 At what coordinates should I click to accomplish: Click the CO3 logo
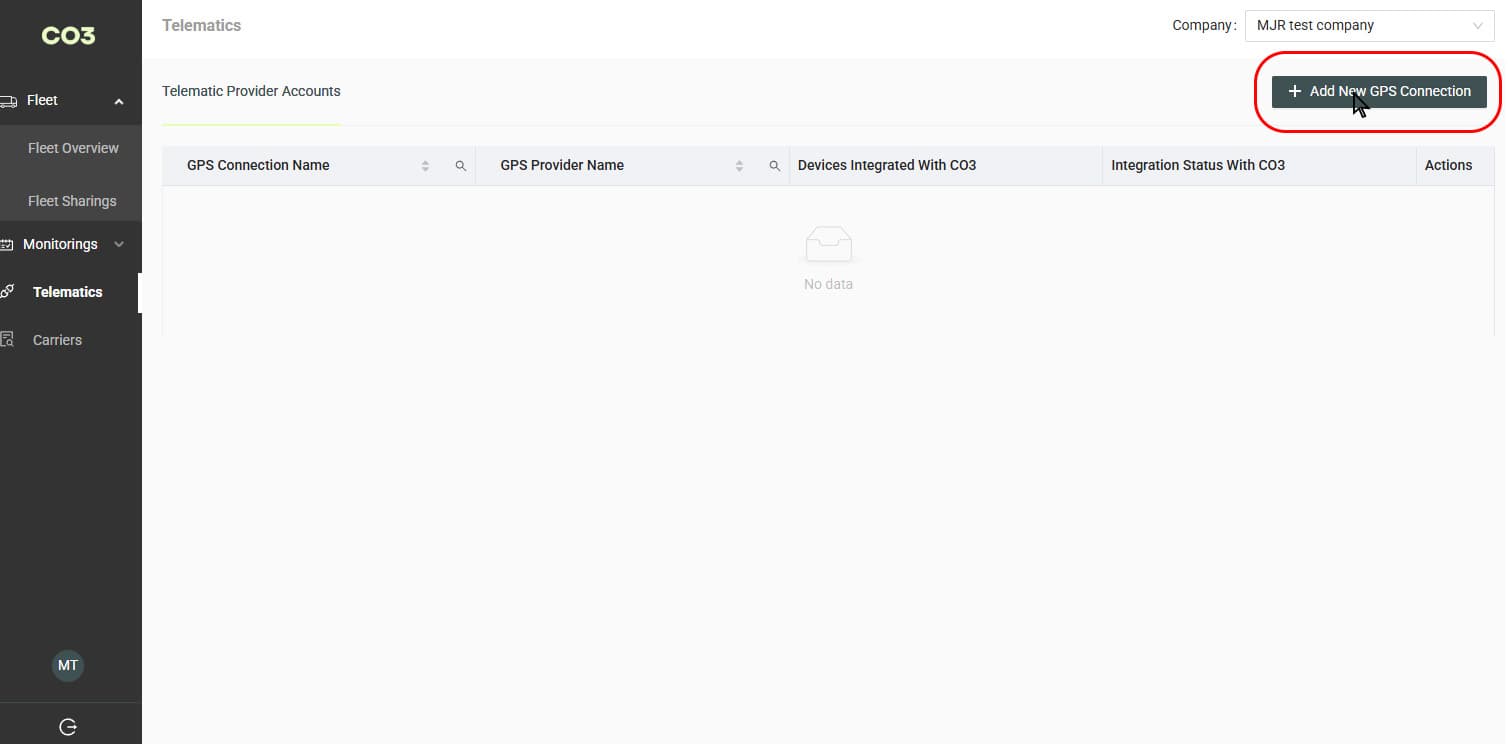[x=67, y=35]
